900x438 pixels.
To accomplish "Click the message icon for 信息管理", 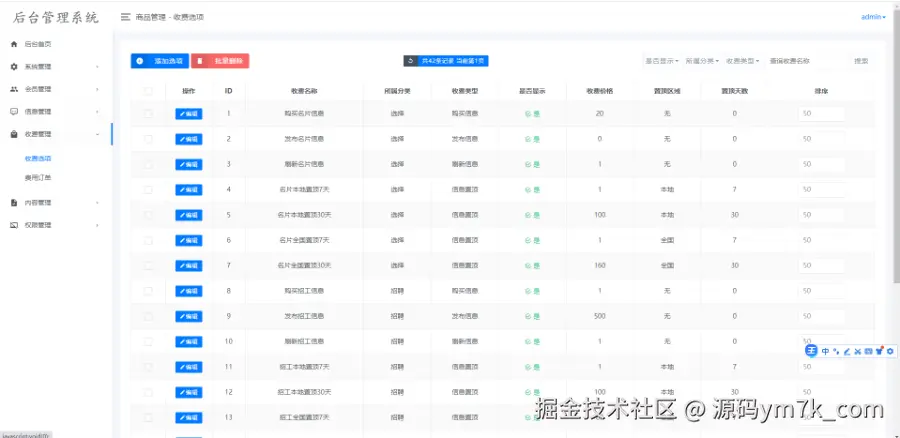I will (x=14, y=111).
